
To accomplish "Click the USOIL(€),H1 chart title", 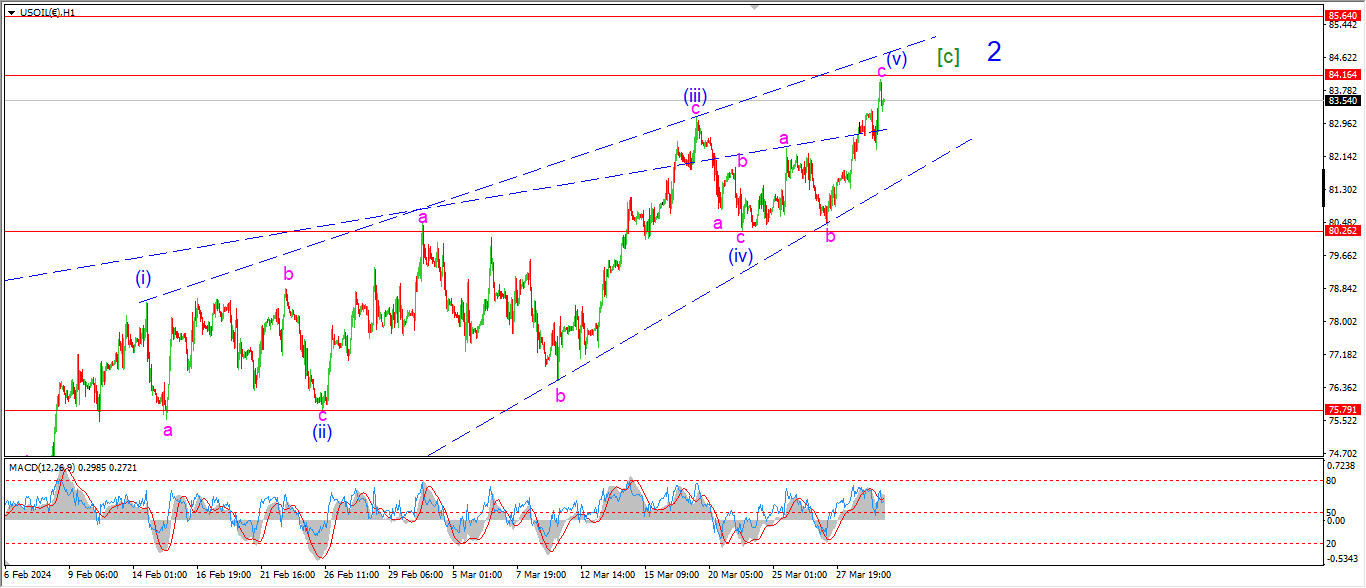I will (48, 10).
